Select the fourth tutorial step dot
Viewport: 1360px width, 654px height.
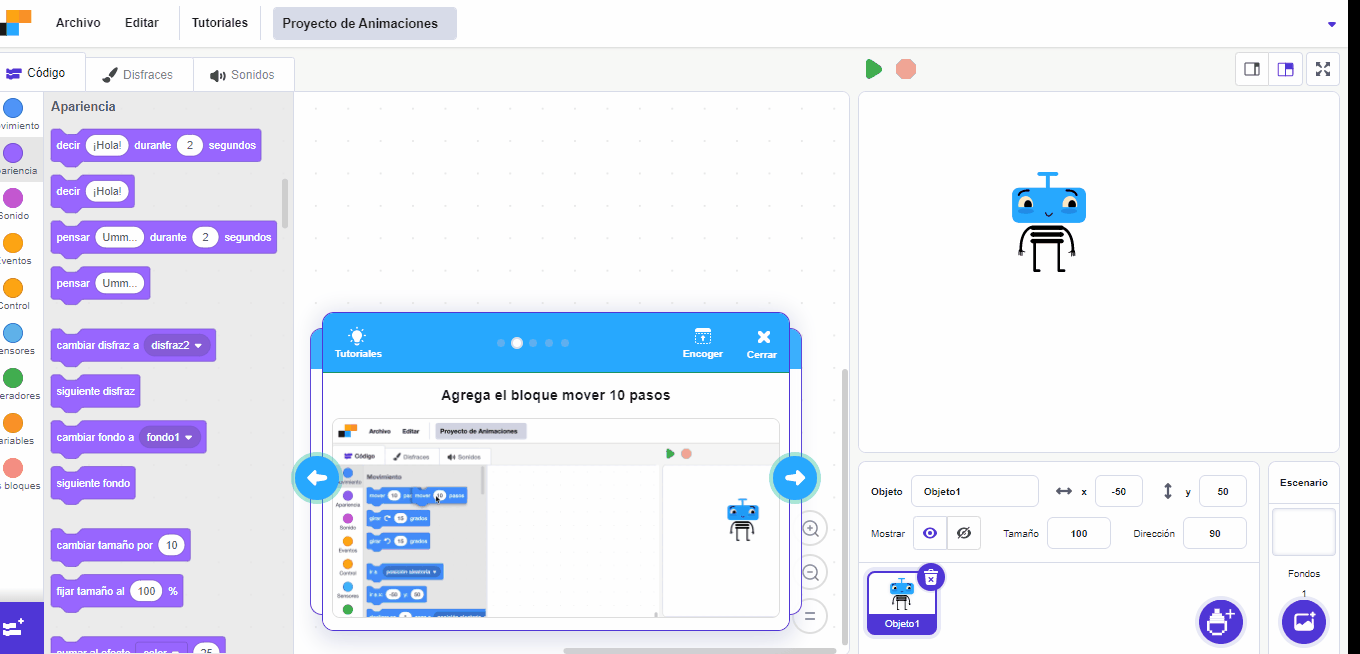[x=549, y=343]
